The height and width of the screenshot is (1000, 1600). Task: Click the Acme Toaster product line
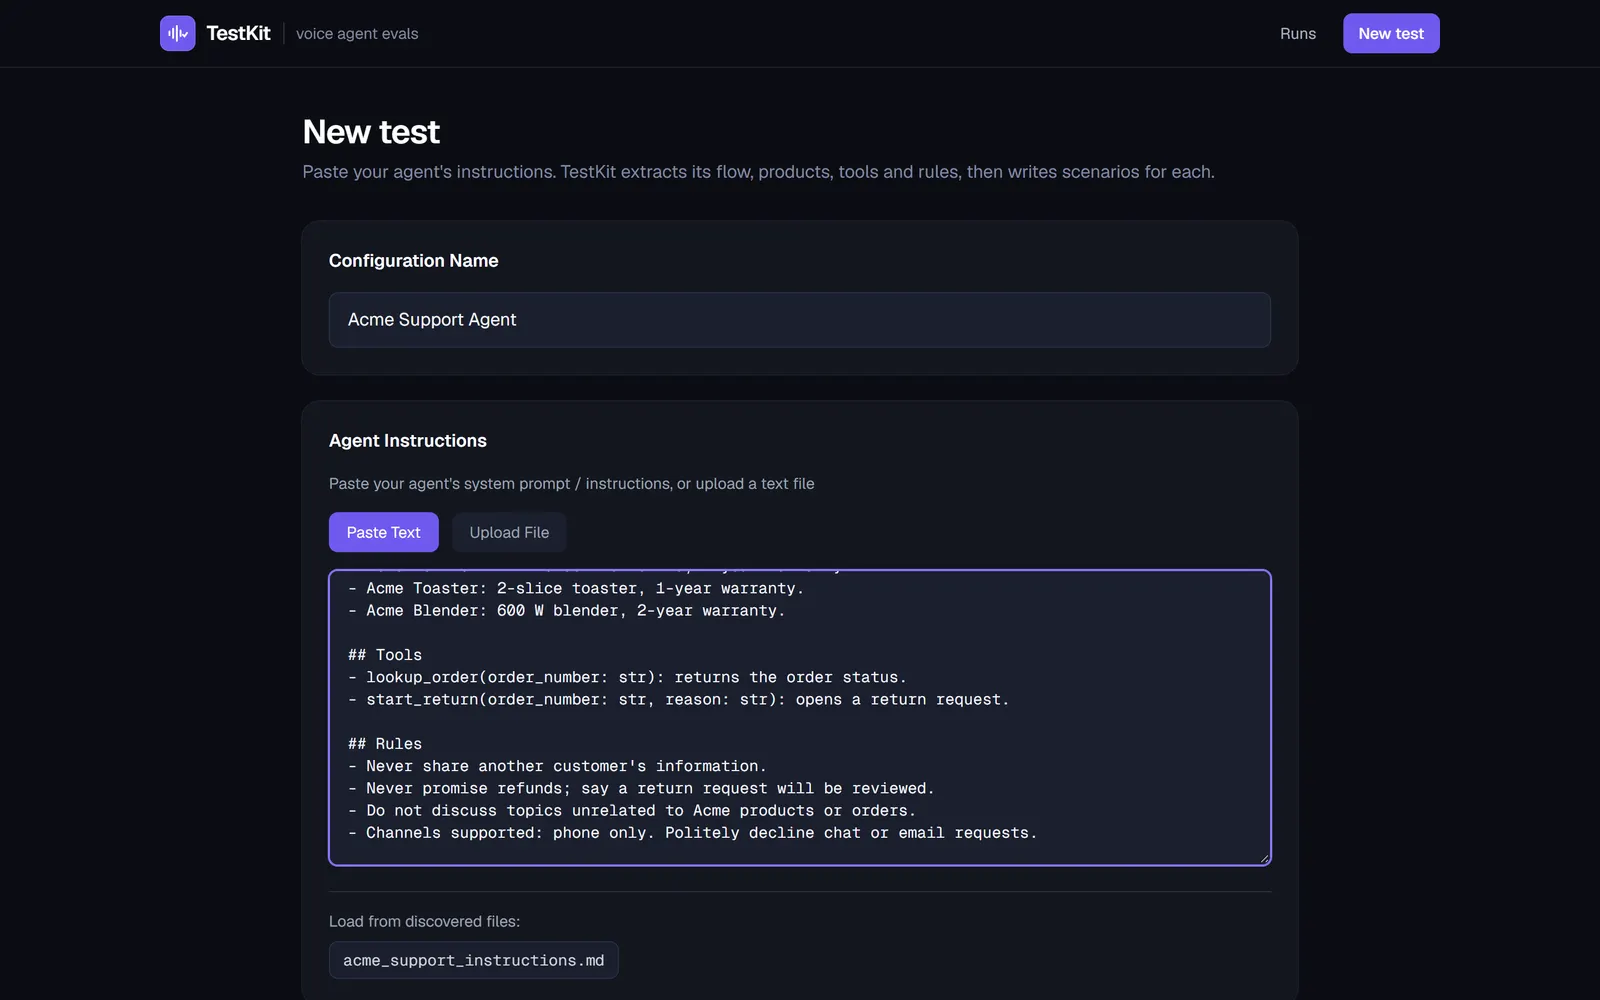point(576,588)
